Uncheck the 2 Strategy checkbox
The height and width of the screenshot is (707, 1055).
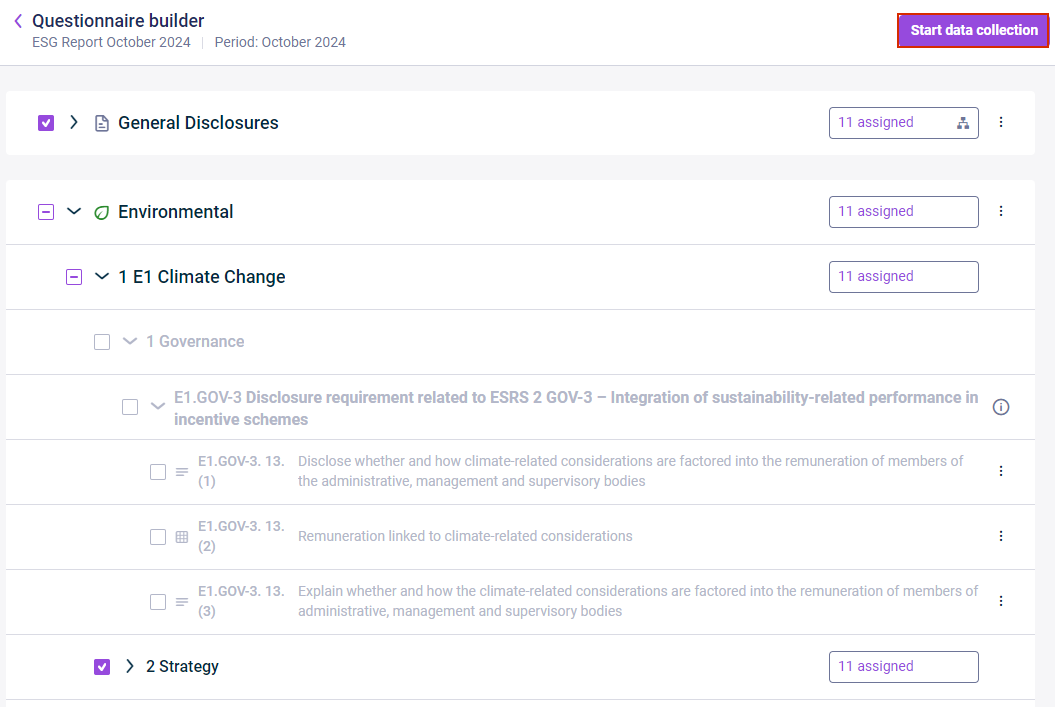coord(102,667)
